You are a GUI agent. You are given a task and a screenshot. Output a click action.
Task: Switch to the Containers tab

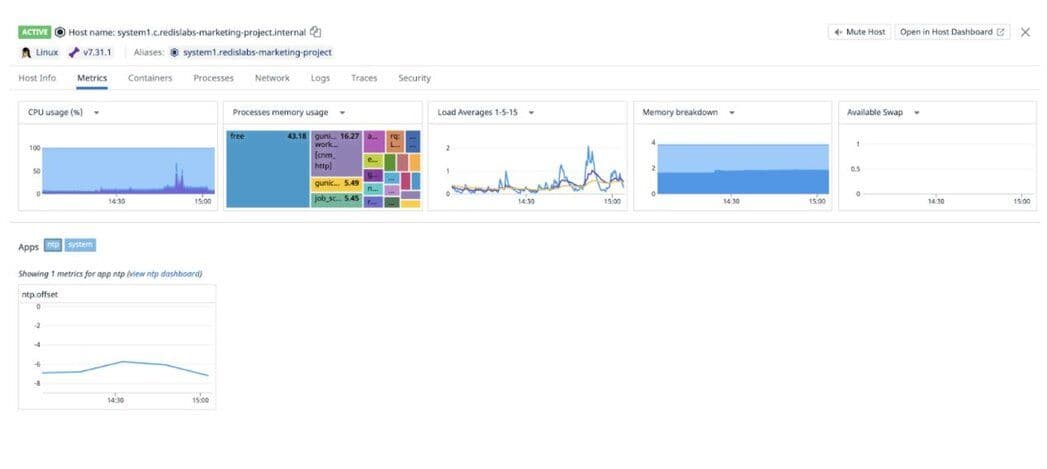150,78
